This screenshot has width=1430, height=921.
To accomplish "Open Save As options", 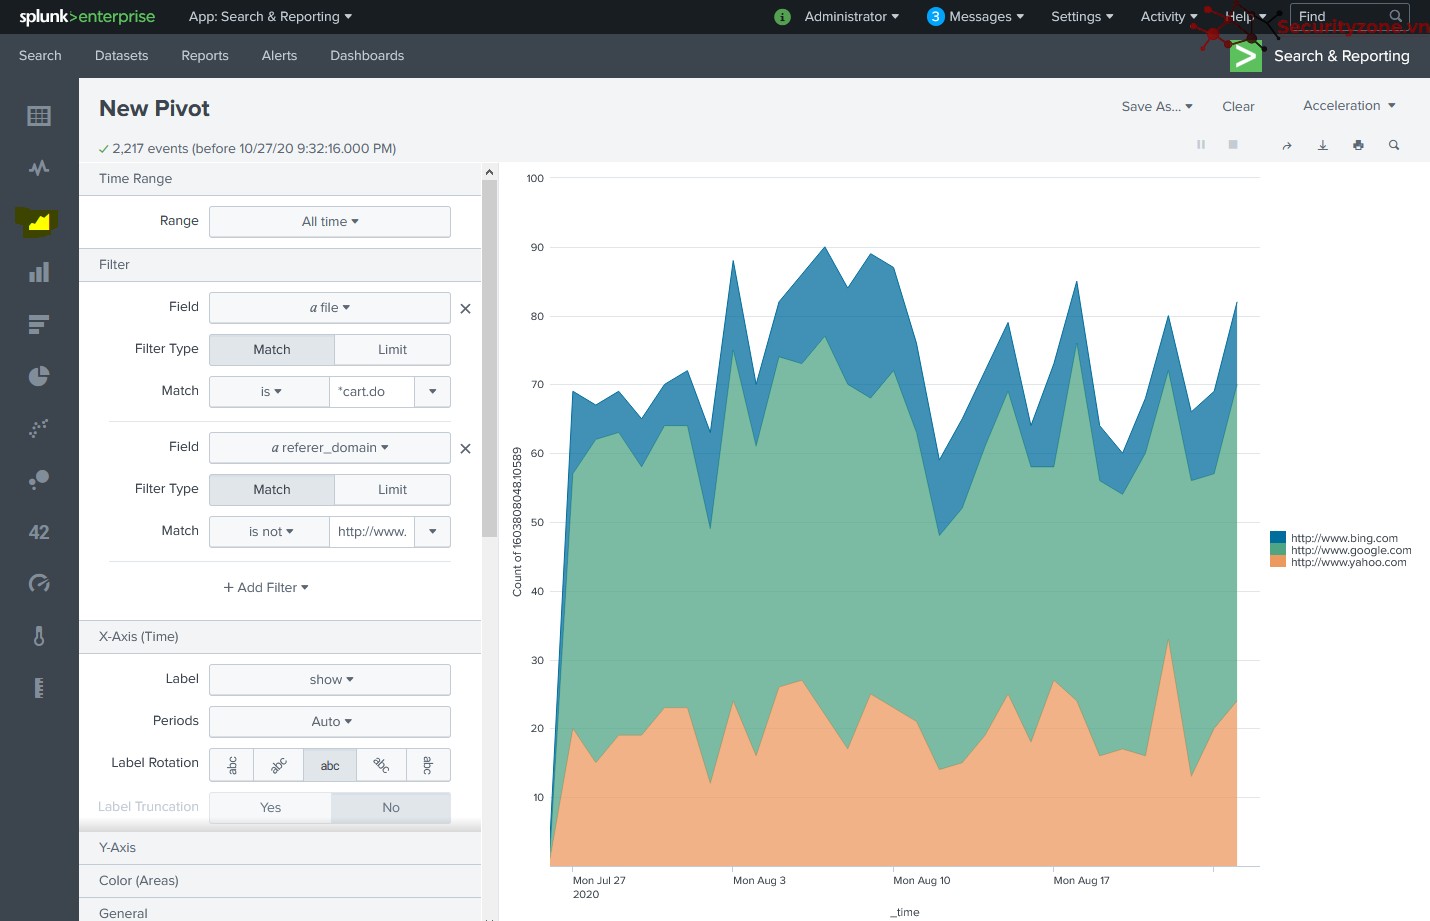I will point(1157,106).
